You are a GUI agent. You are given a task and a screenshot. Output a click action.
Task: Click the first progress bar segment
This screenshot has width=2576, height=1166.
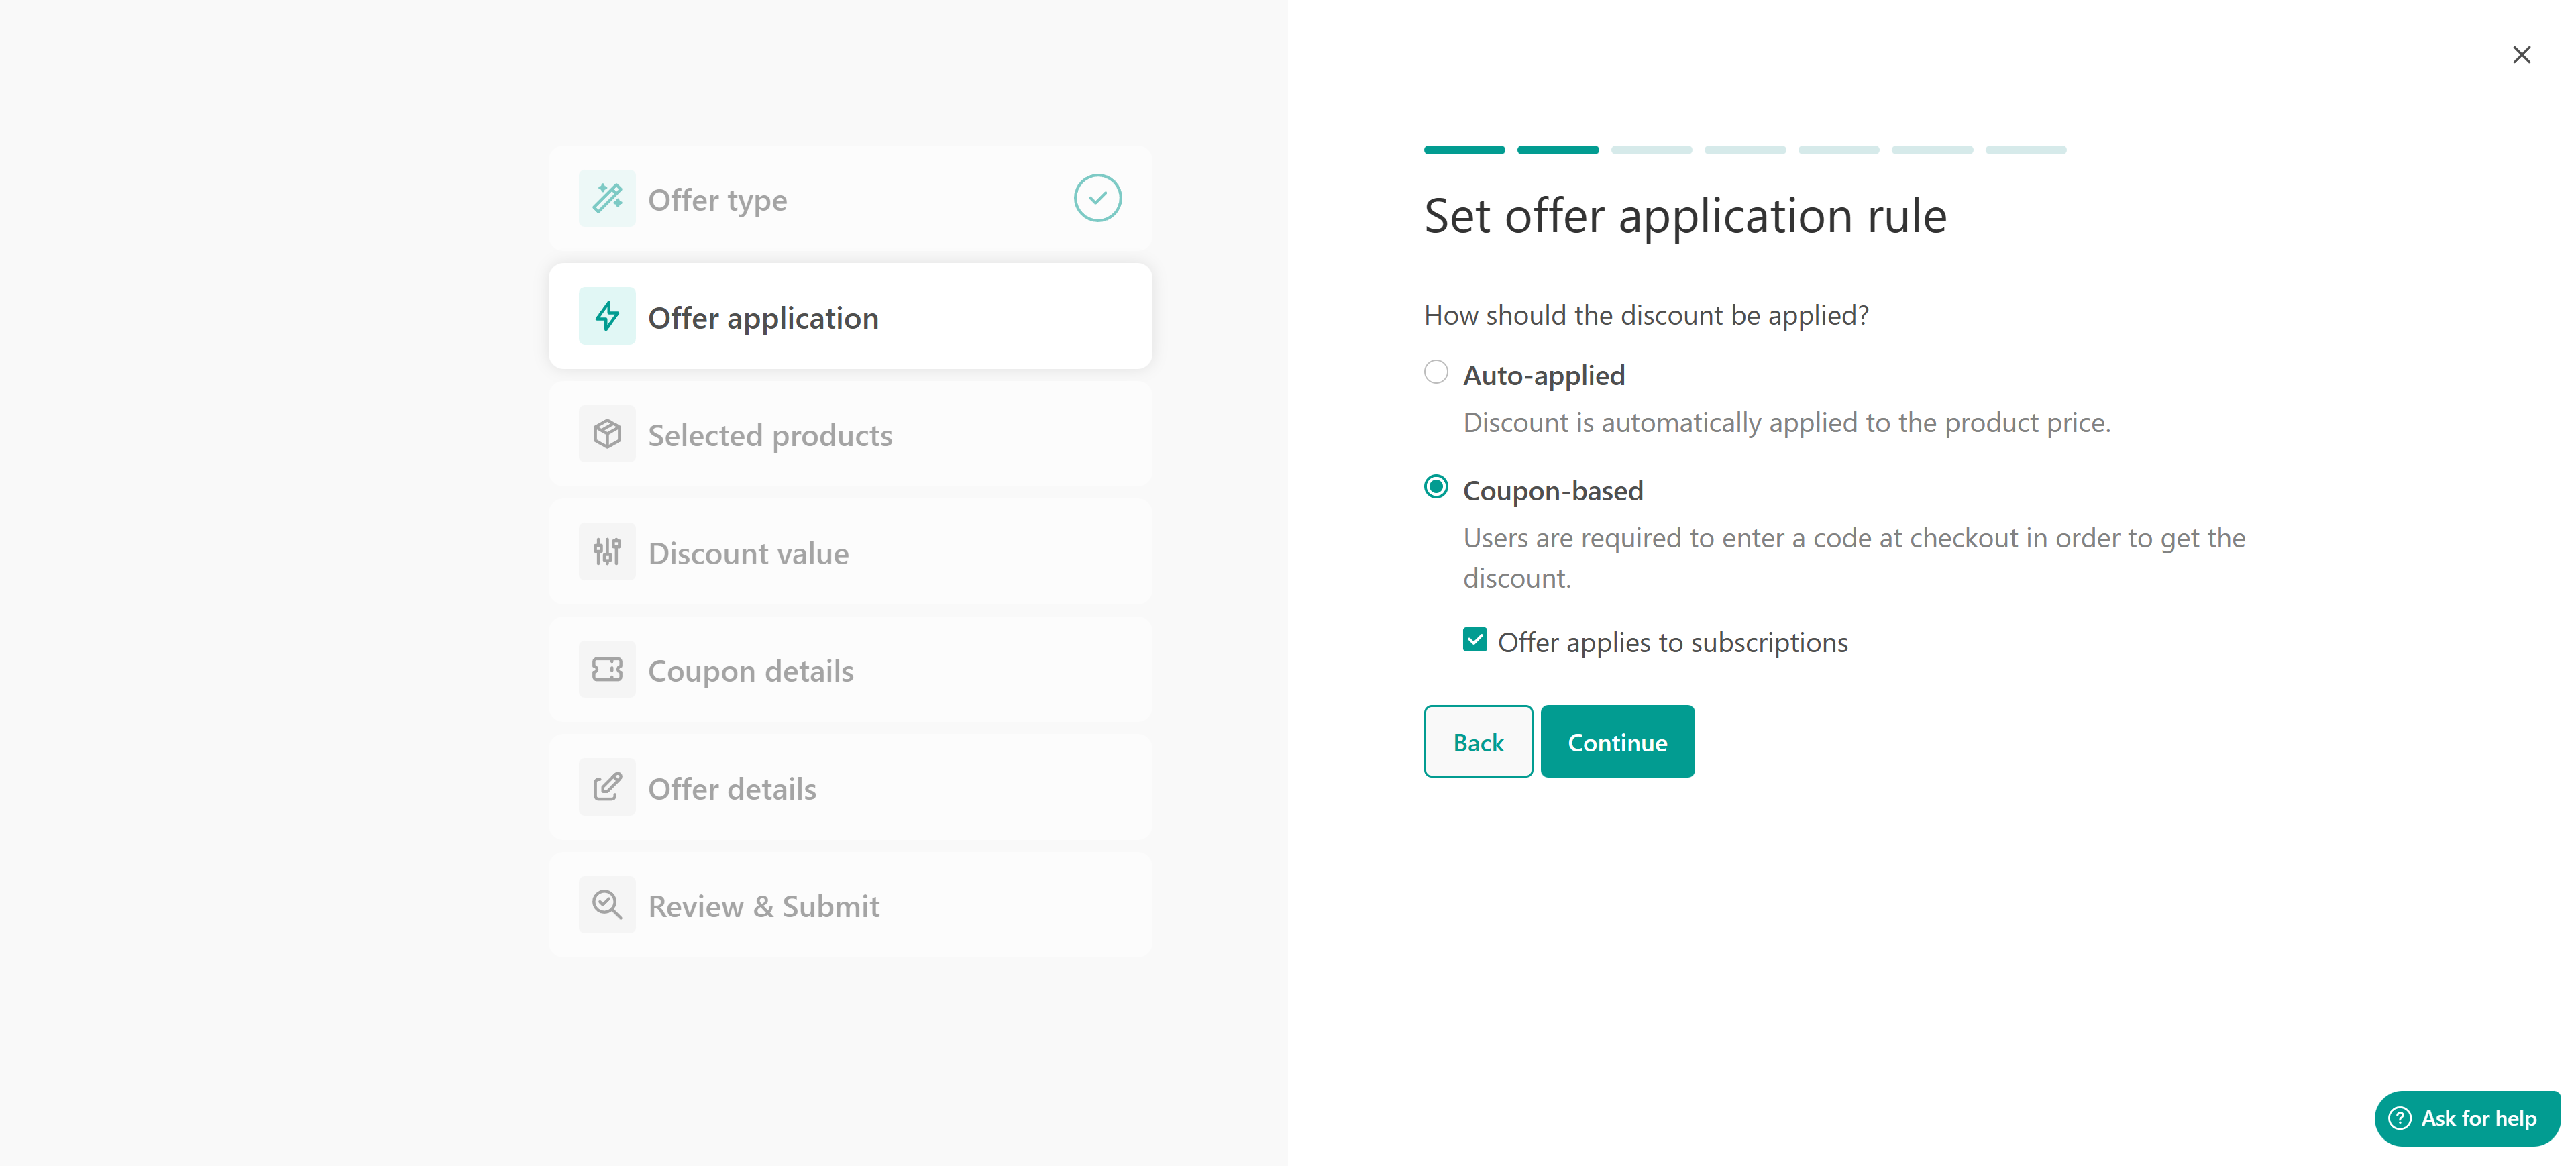pos(1464,150)
